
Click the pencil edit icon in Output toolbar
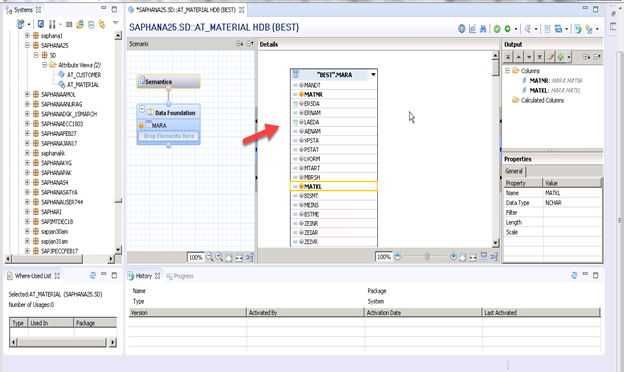click(550, 57)
